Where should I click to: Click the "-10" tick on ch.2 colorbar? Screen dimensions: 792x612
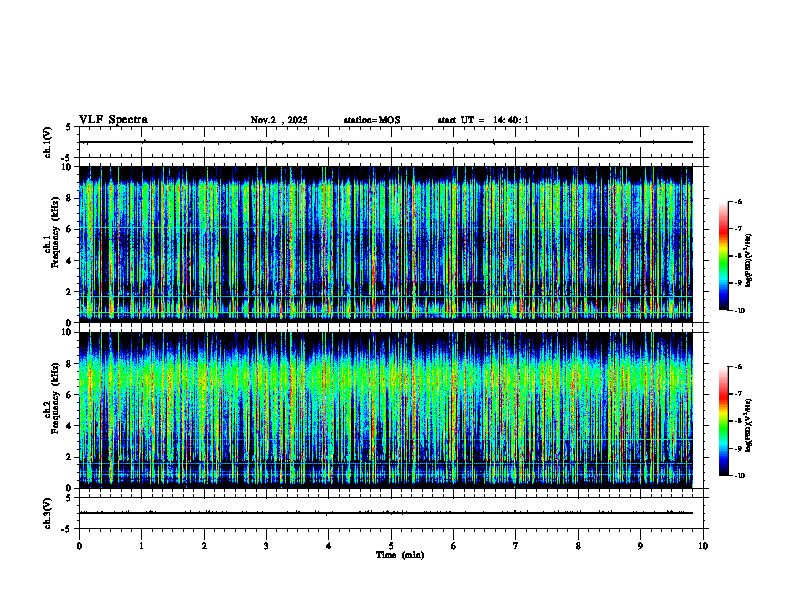(x=740, y=476)
